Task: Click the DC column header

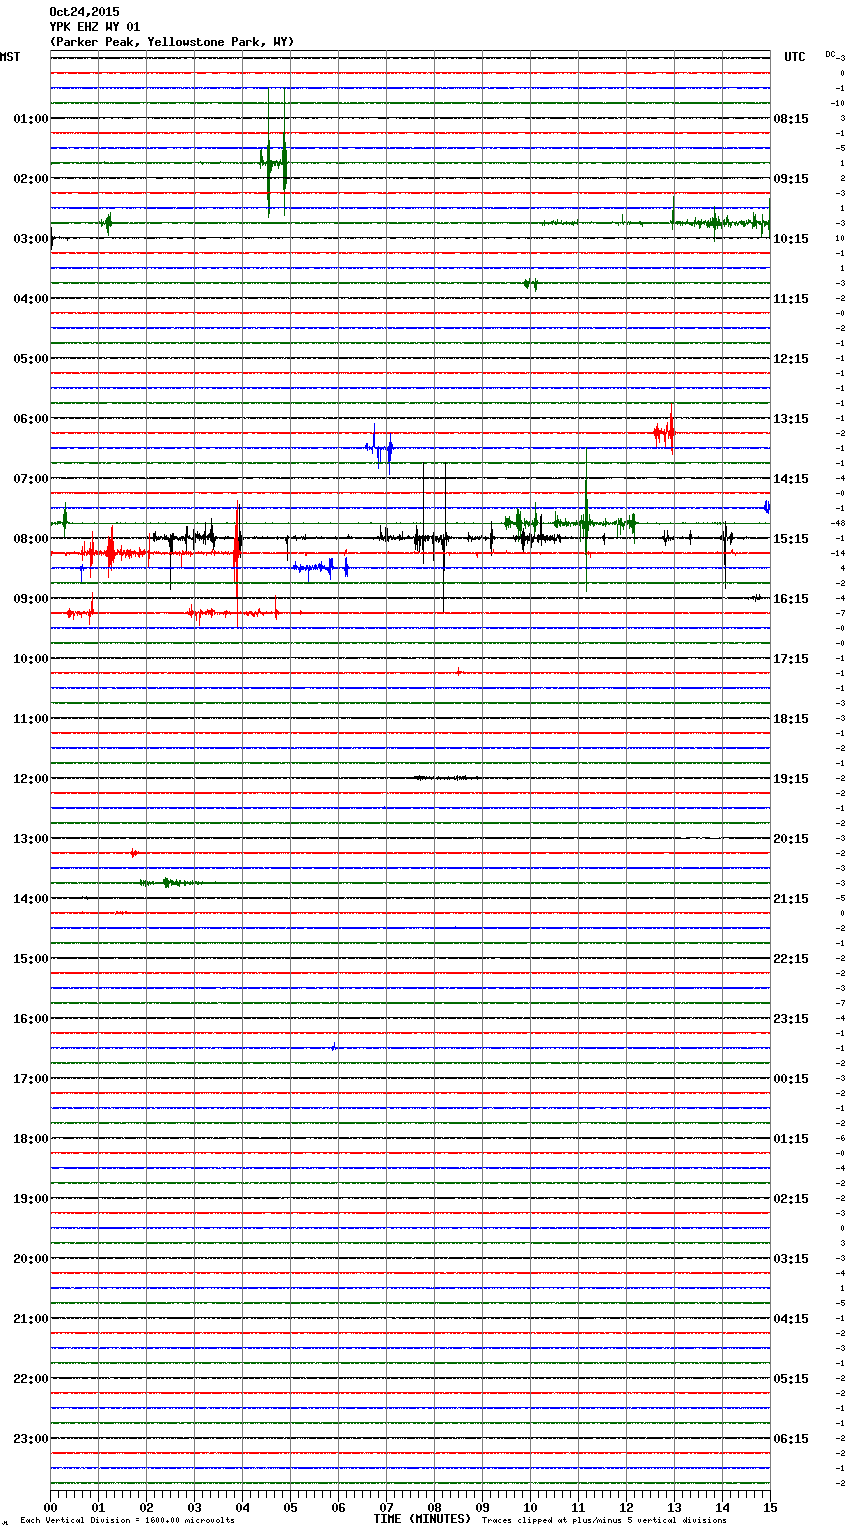Action: click(832, 54)
